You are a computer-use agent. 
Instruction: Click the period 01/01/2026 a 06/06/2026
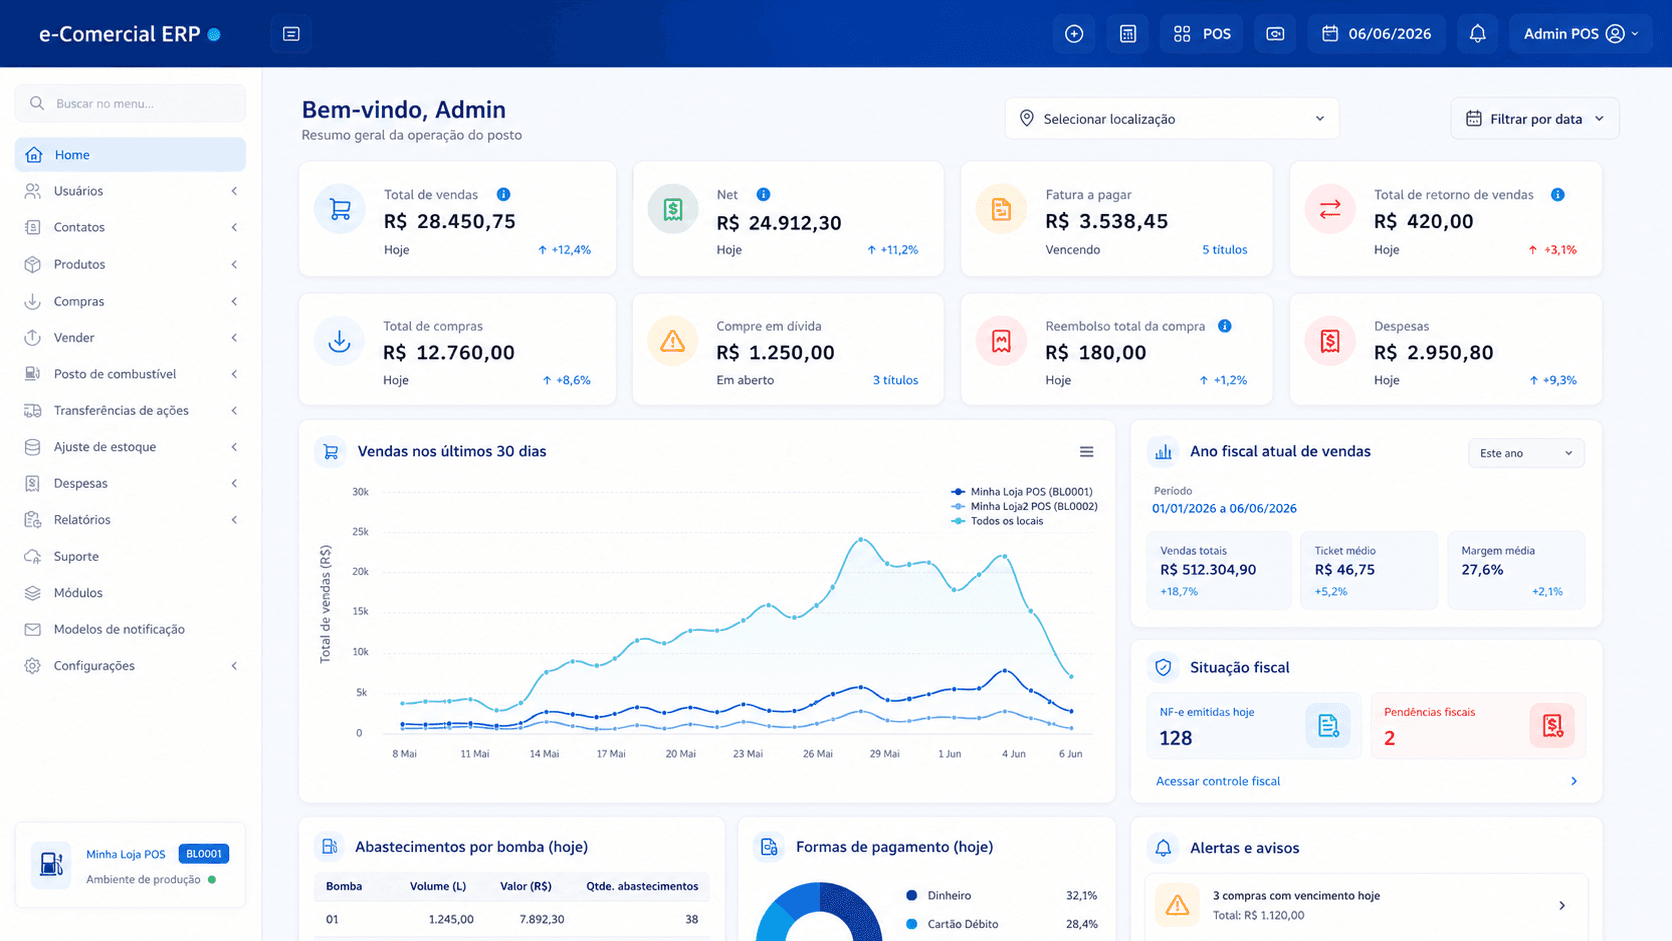click(1224, 508)
